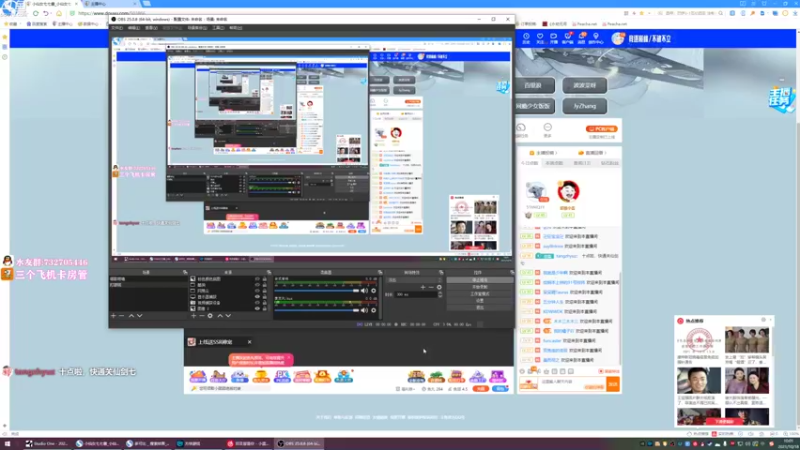Viewport: 800px width, 450px height.
Task: Add a new scene in OBS Scenes panel
Action: coord(113,316)
